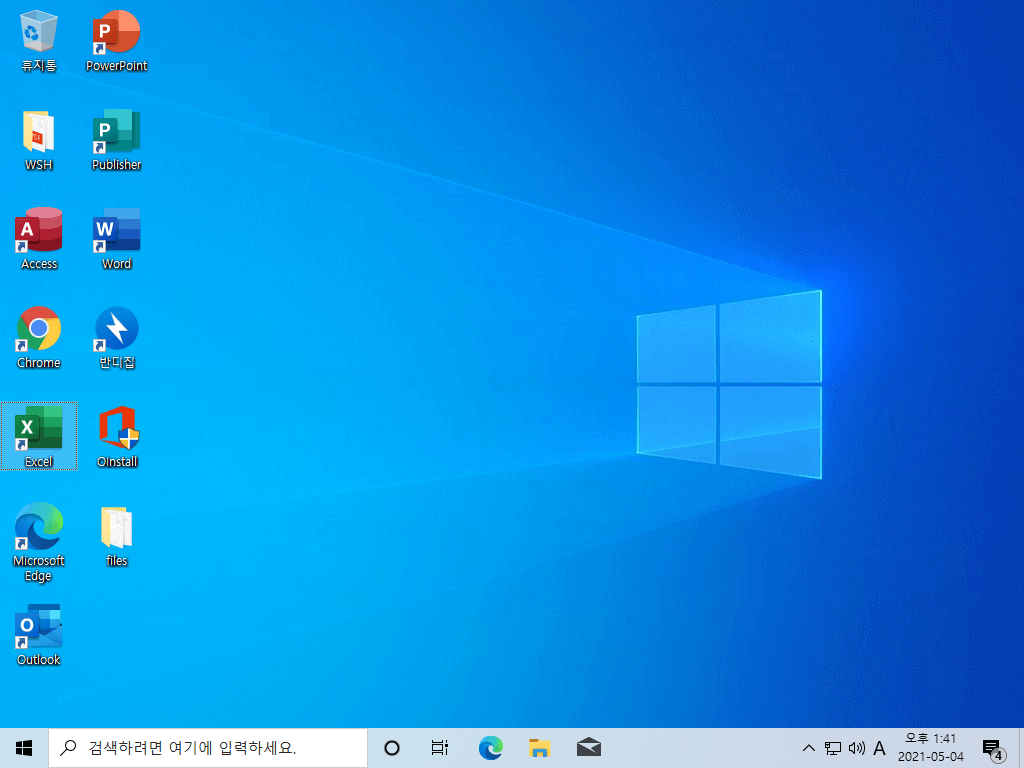Open the Windows Start menu

coord(24,748)
